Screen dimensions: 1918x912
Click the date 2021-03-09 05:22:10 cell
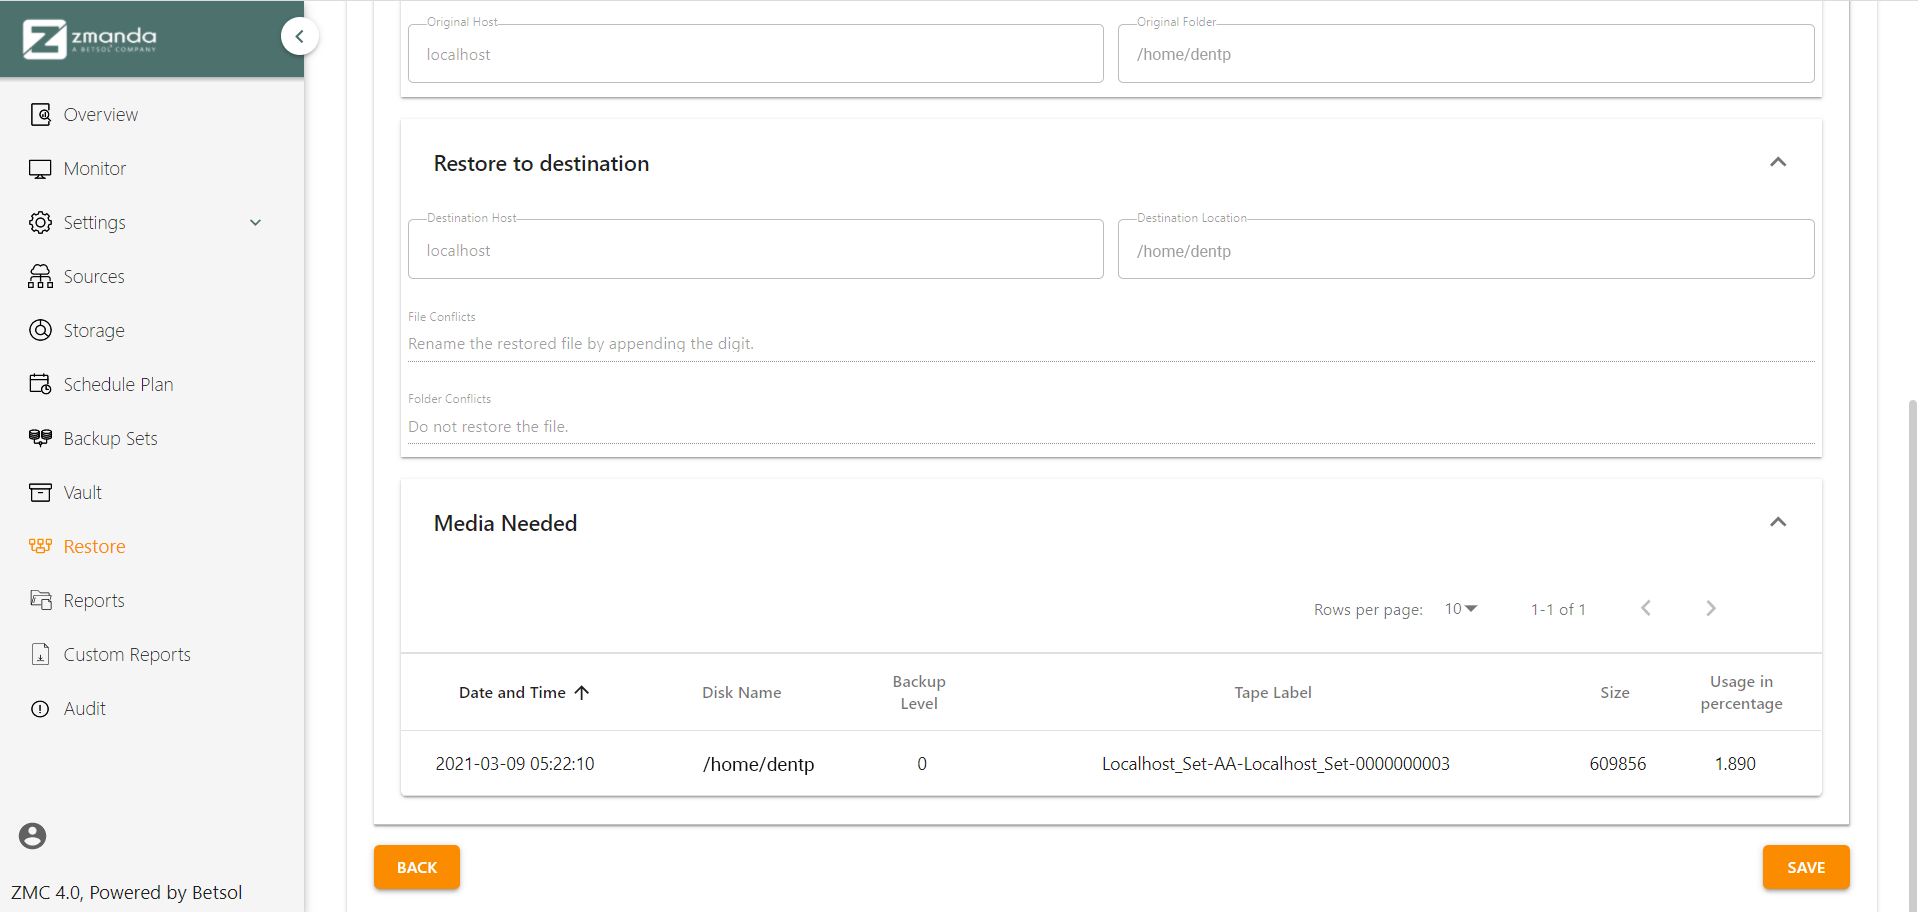tap(515, 764)
